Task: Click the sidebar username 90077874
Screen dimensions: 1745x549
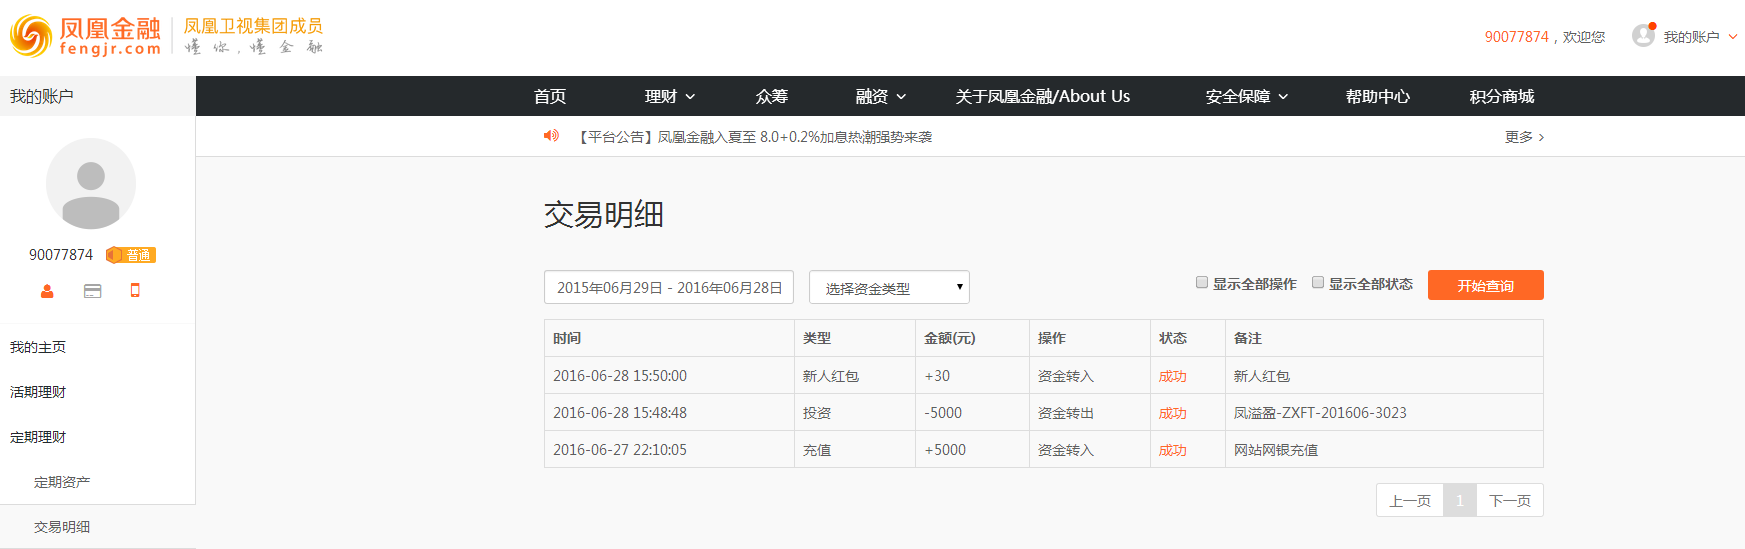Action: pos(61,255)
